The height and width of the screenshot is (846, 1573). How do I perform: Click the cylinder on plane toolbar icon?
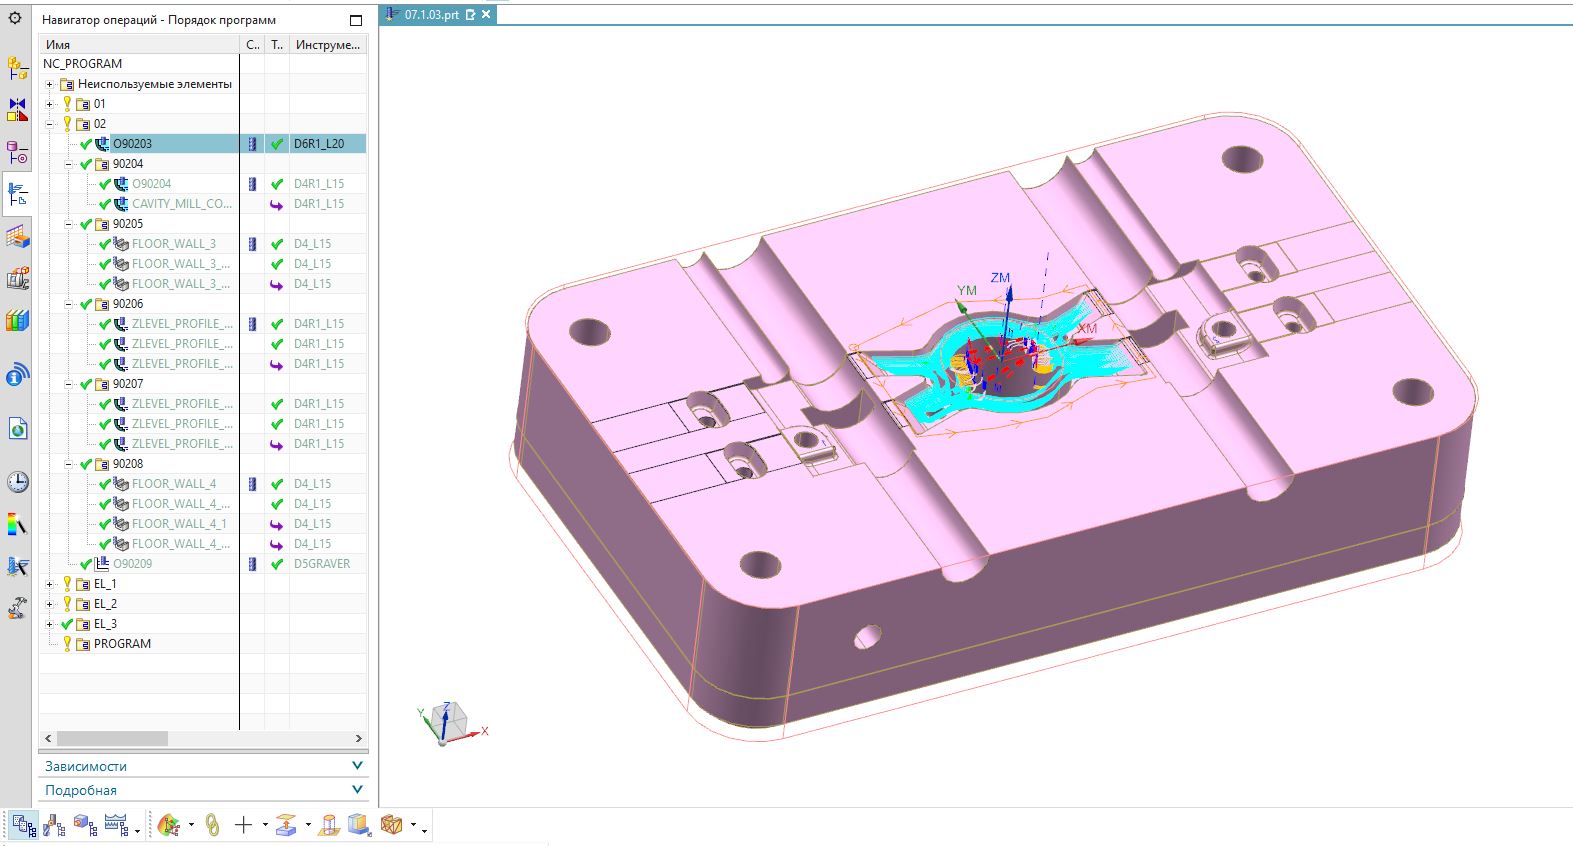(329, 825)
